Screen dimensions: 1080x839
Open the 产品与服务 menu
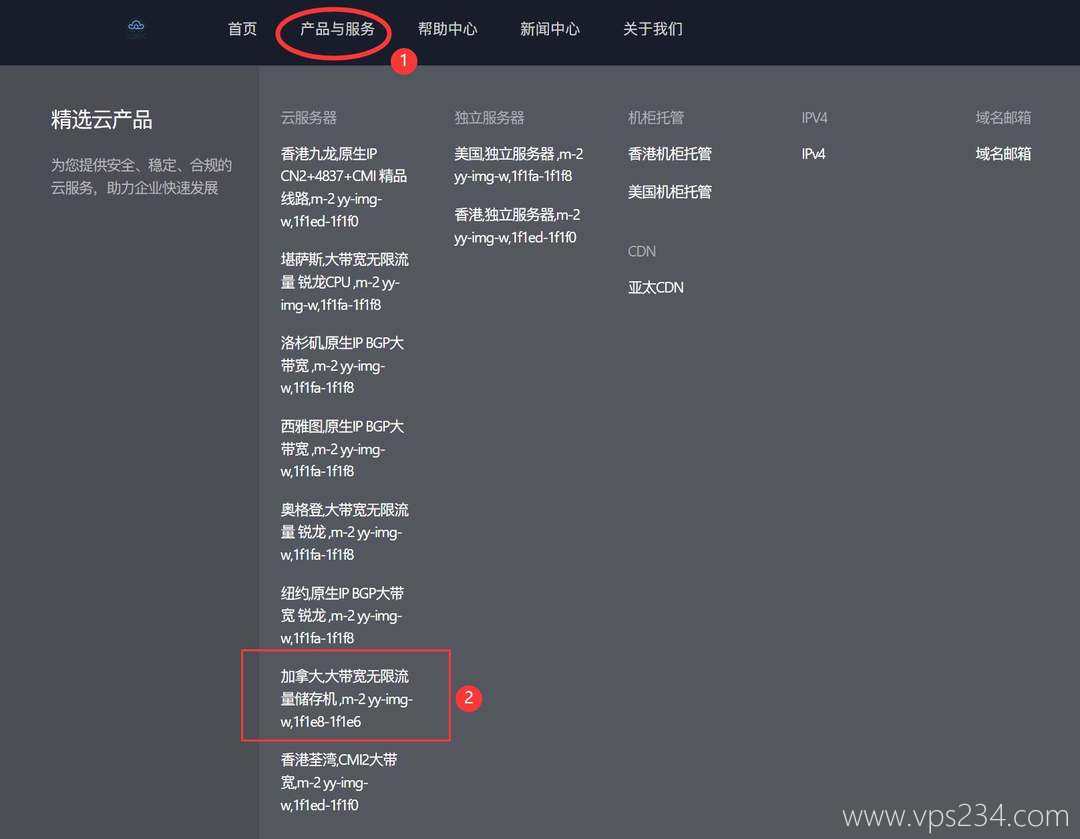coord(338,29)
